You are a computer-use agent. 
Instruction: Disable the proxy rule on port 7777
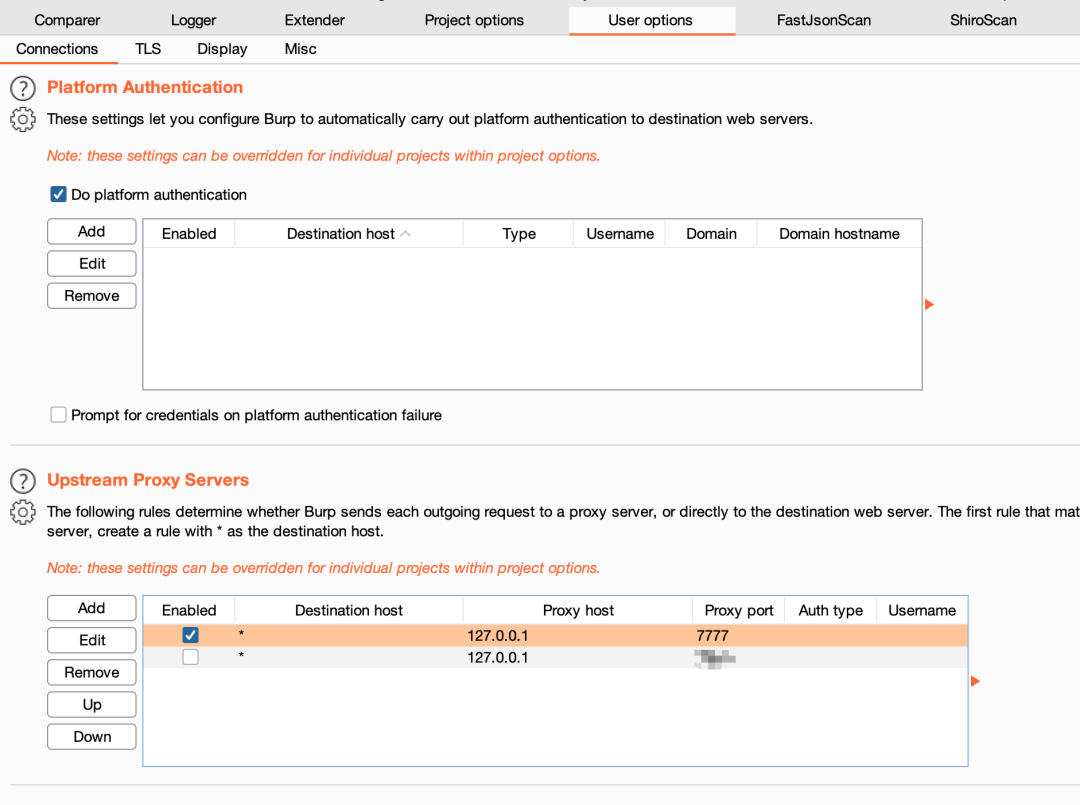tap(190, 635)
